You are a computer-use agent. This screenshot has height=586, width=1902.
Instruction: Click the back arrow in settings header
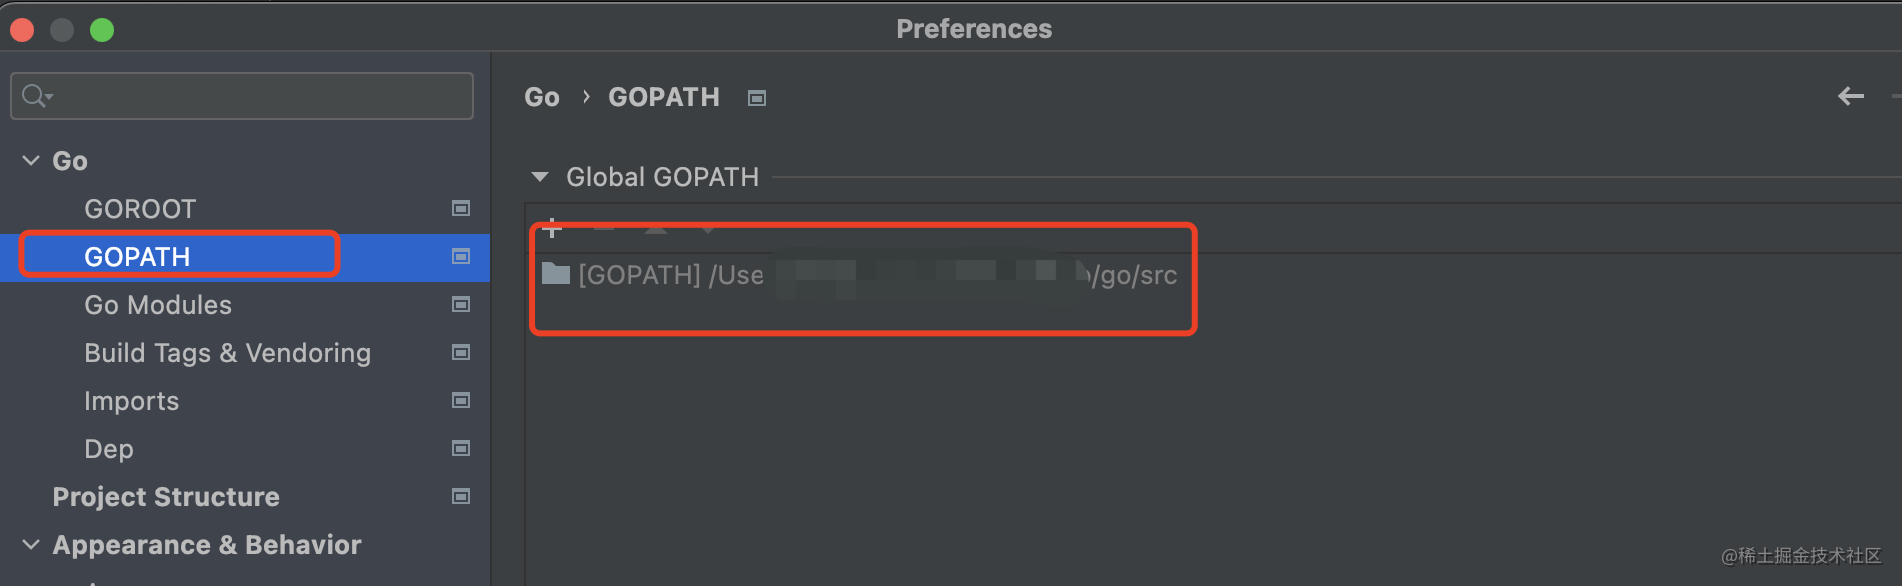coord(1851,96)
